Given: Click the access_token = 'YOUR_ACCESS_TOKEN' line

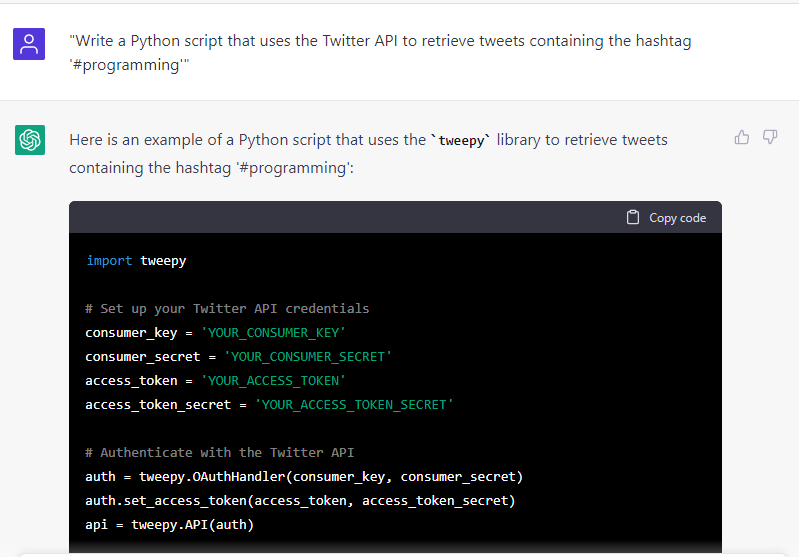Looking at the screenshot, I should point(216,381).
